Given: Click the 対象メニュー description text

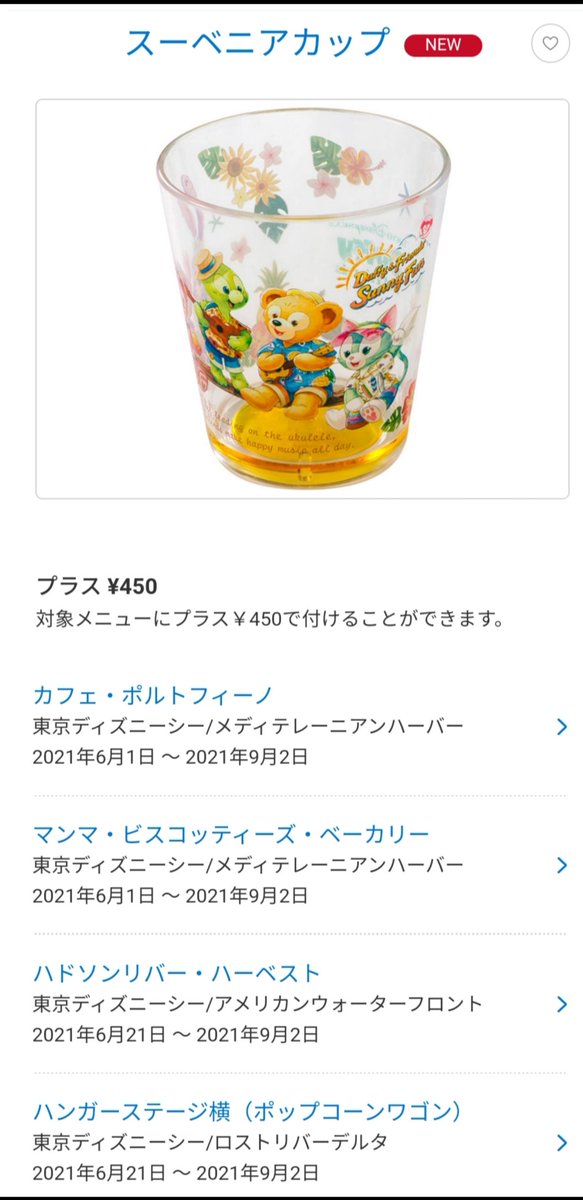Looking at the screenshot, I should [x=269, y=620].
